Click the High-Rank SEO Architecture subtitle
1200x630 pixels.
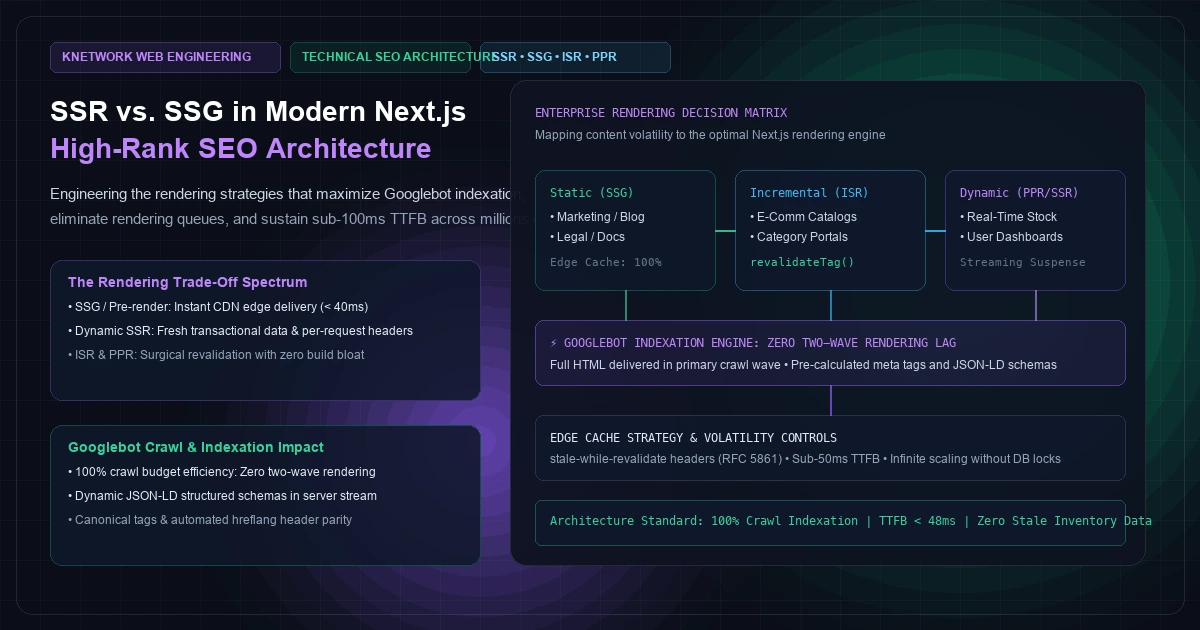click(x=240, y=149)
